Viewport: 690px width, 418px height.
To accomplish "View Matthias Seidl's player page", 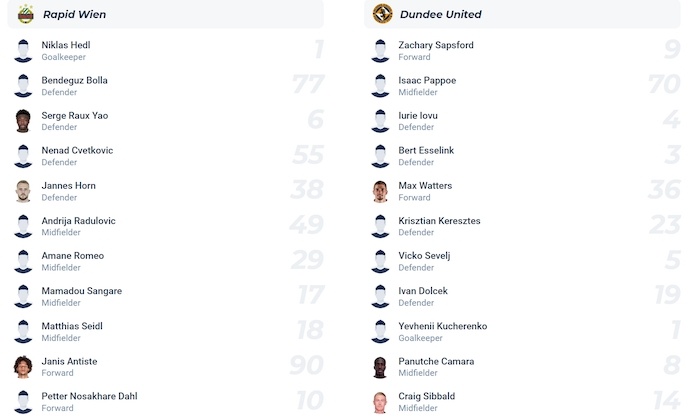I will click(x=72, y=326).
